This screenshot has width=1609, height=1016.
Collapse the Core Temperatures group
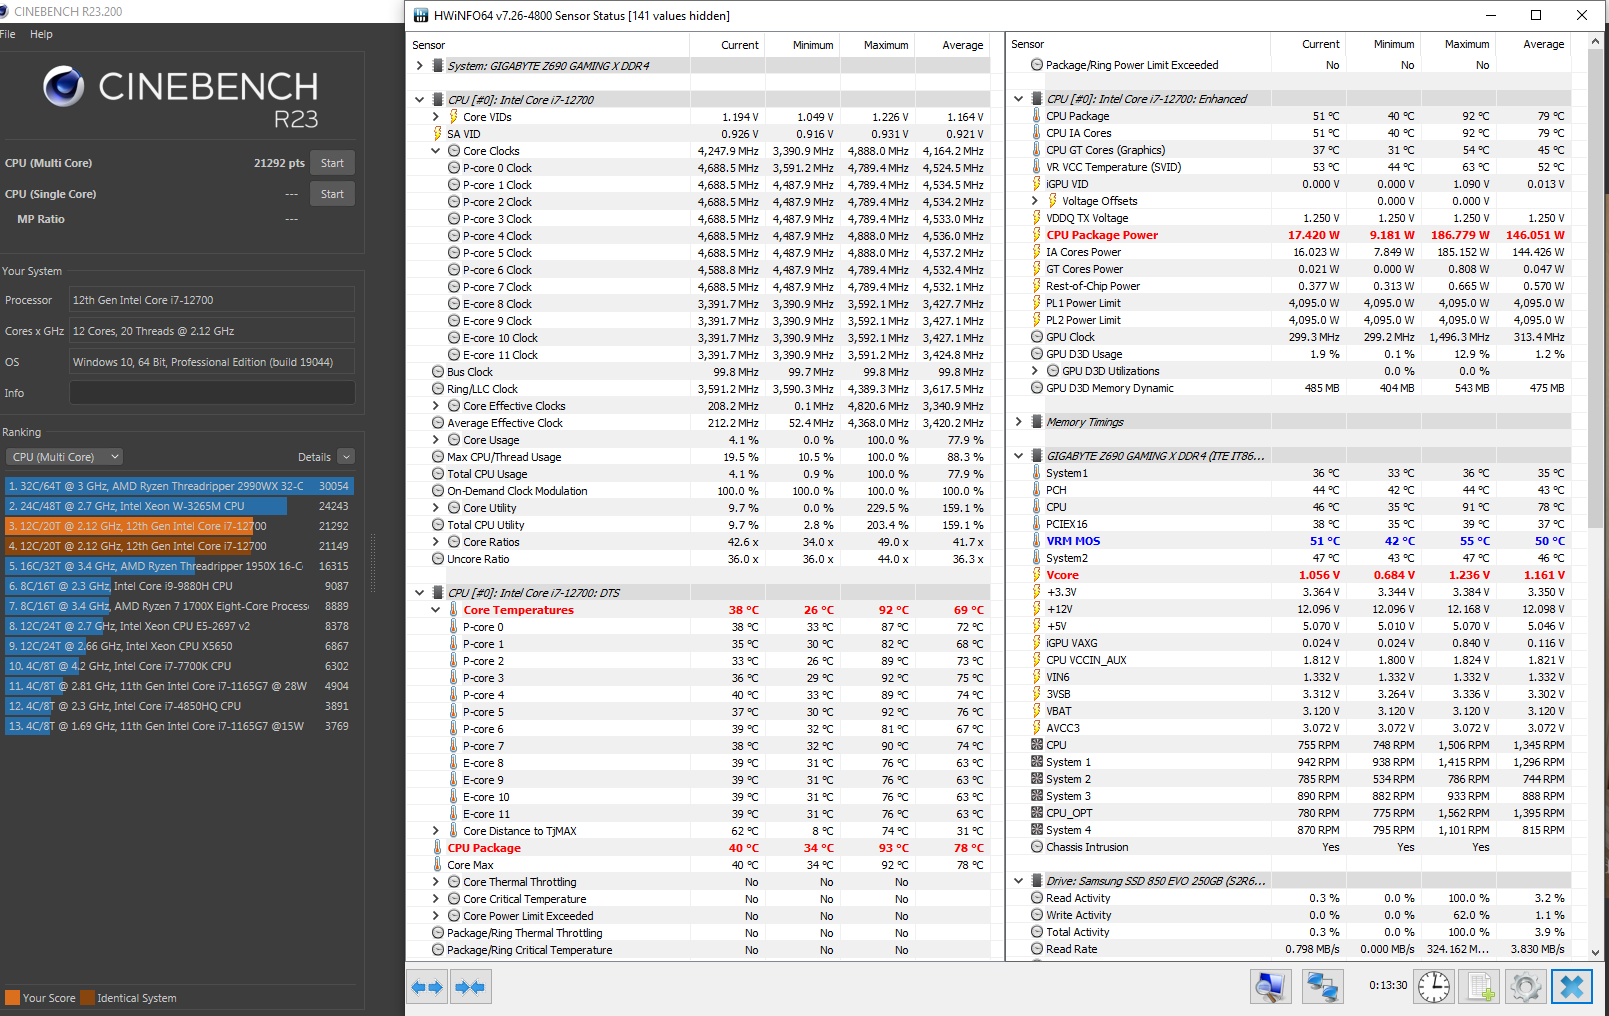click(436, 610)
